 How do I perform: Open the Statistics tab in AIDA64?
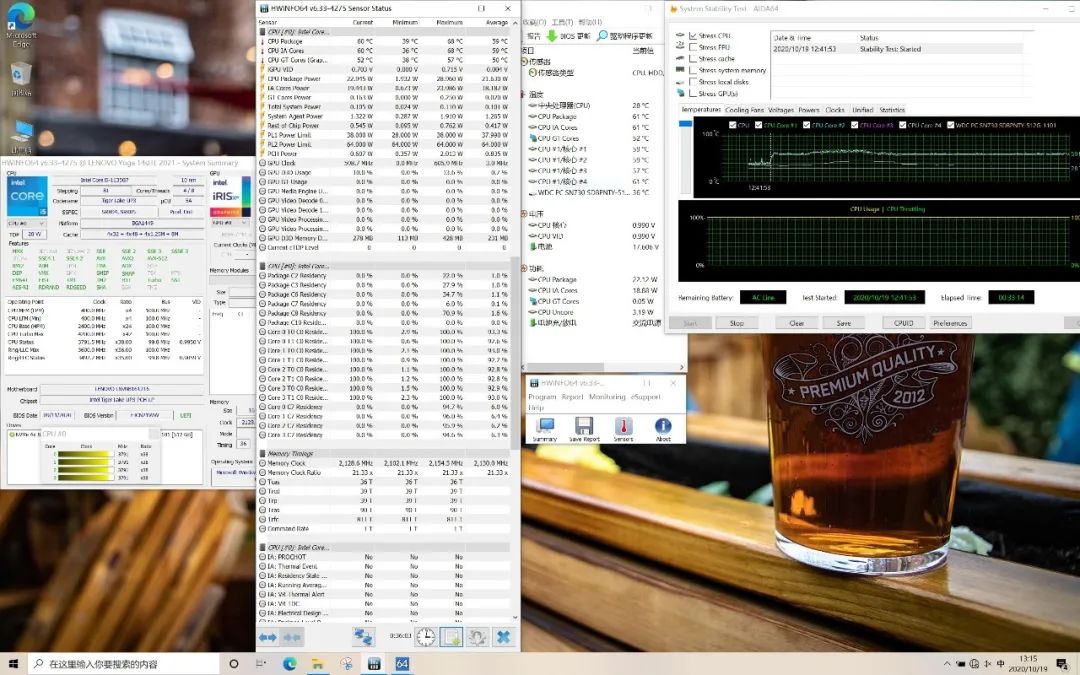tap(892, 110)
